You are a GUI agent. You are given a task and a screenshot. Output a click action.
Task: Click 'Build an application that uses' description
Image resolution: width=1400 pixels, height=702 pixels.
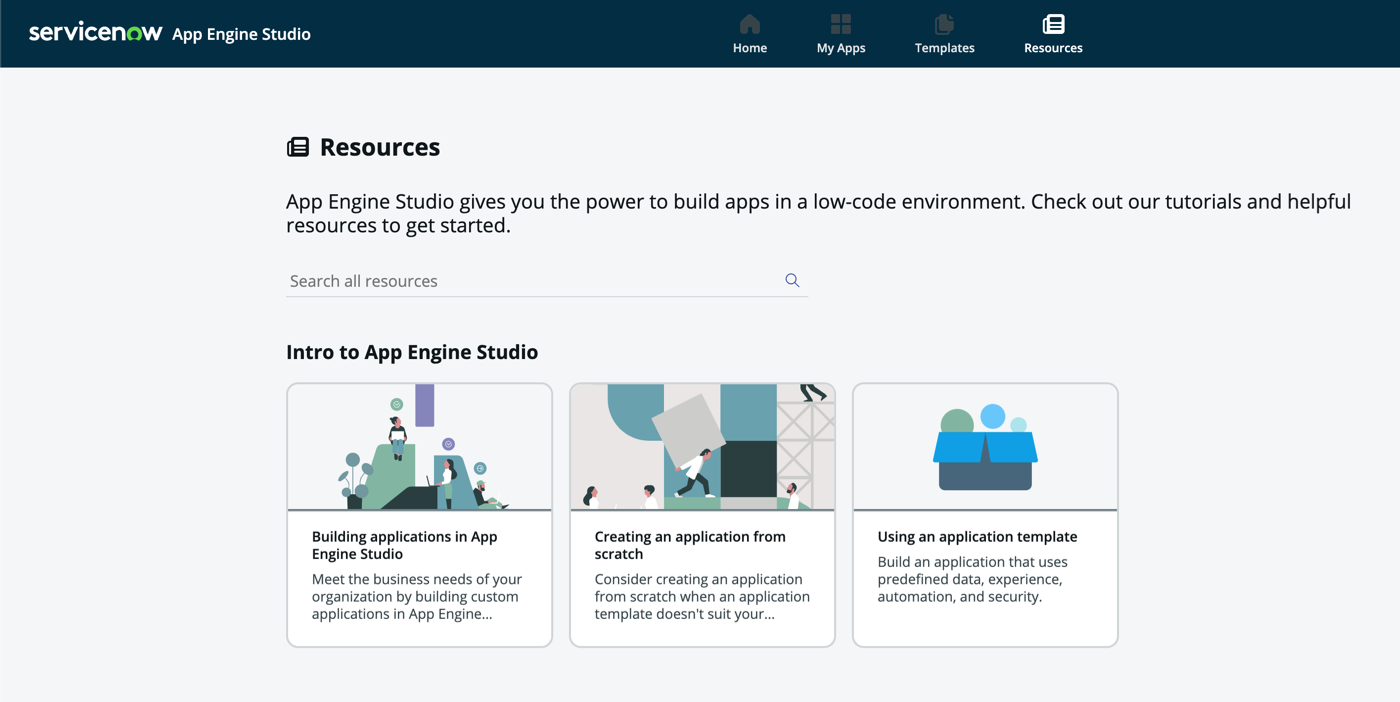click(x=972, y=579)
